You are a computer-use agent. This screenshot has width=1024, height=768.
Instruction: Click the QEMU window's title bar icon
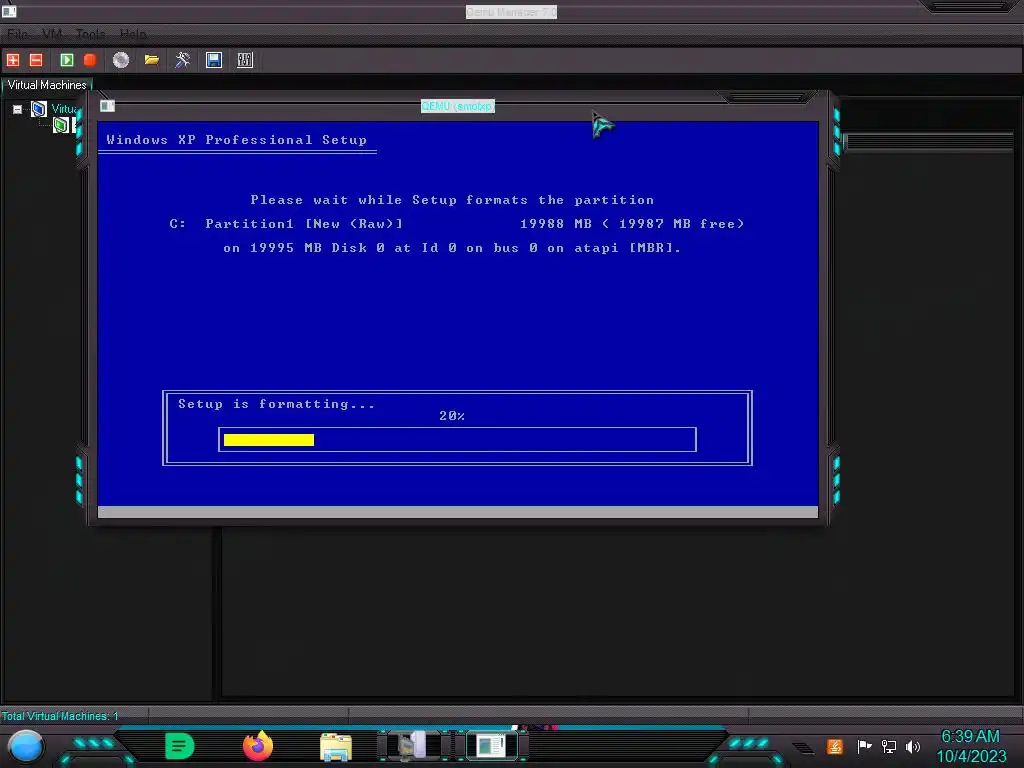tap(108, 106)
